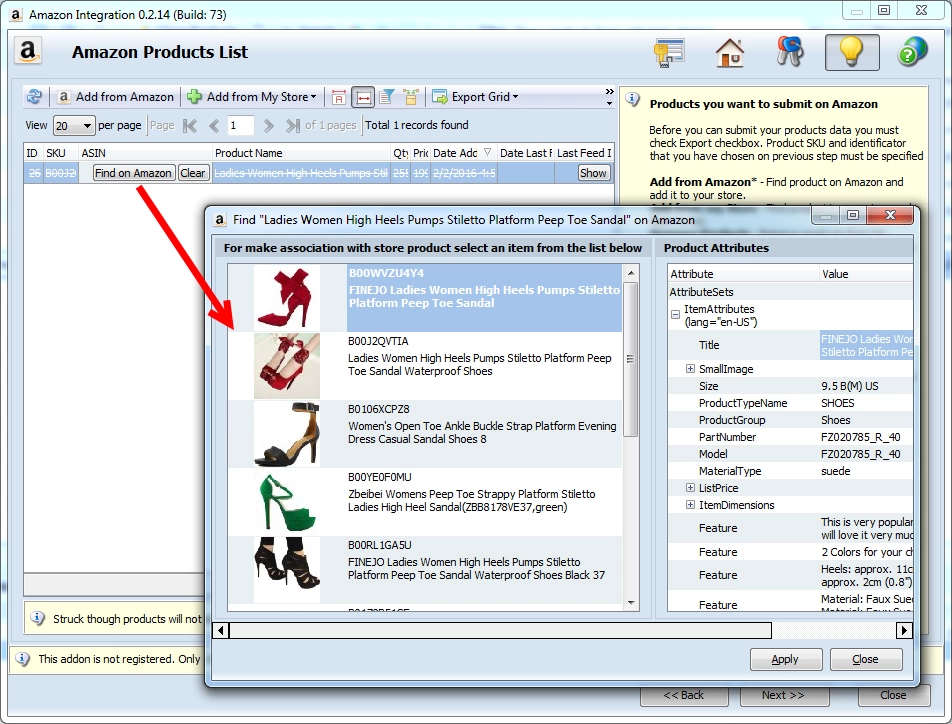
Task: Click the black ankle strap sandal thumbnail
Action: [287, 434]
